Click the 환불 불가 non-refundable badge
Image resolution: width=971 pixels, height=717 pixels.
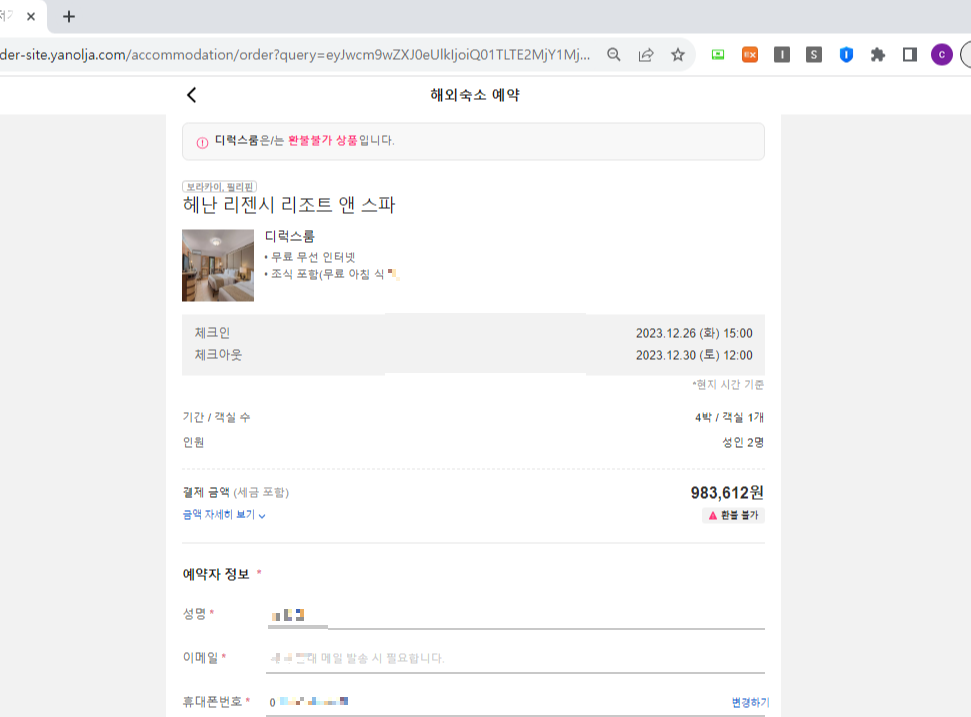[733, 515]
